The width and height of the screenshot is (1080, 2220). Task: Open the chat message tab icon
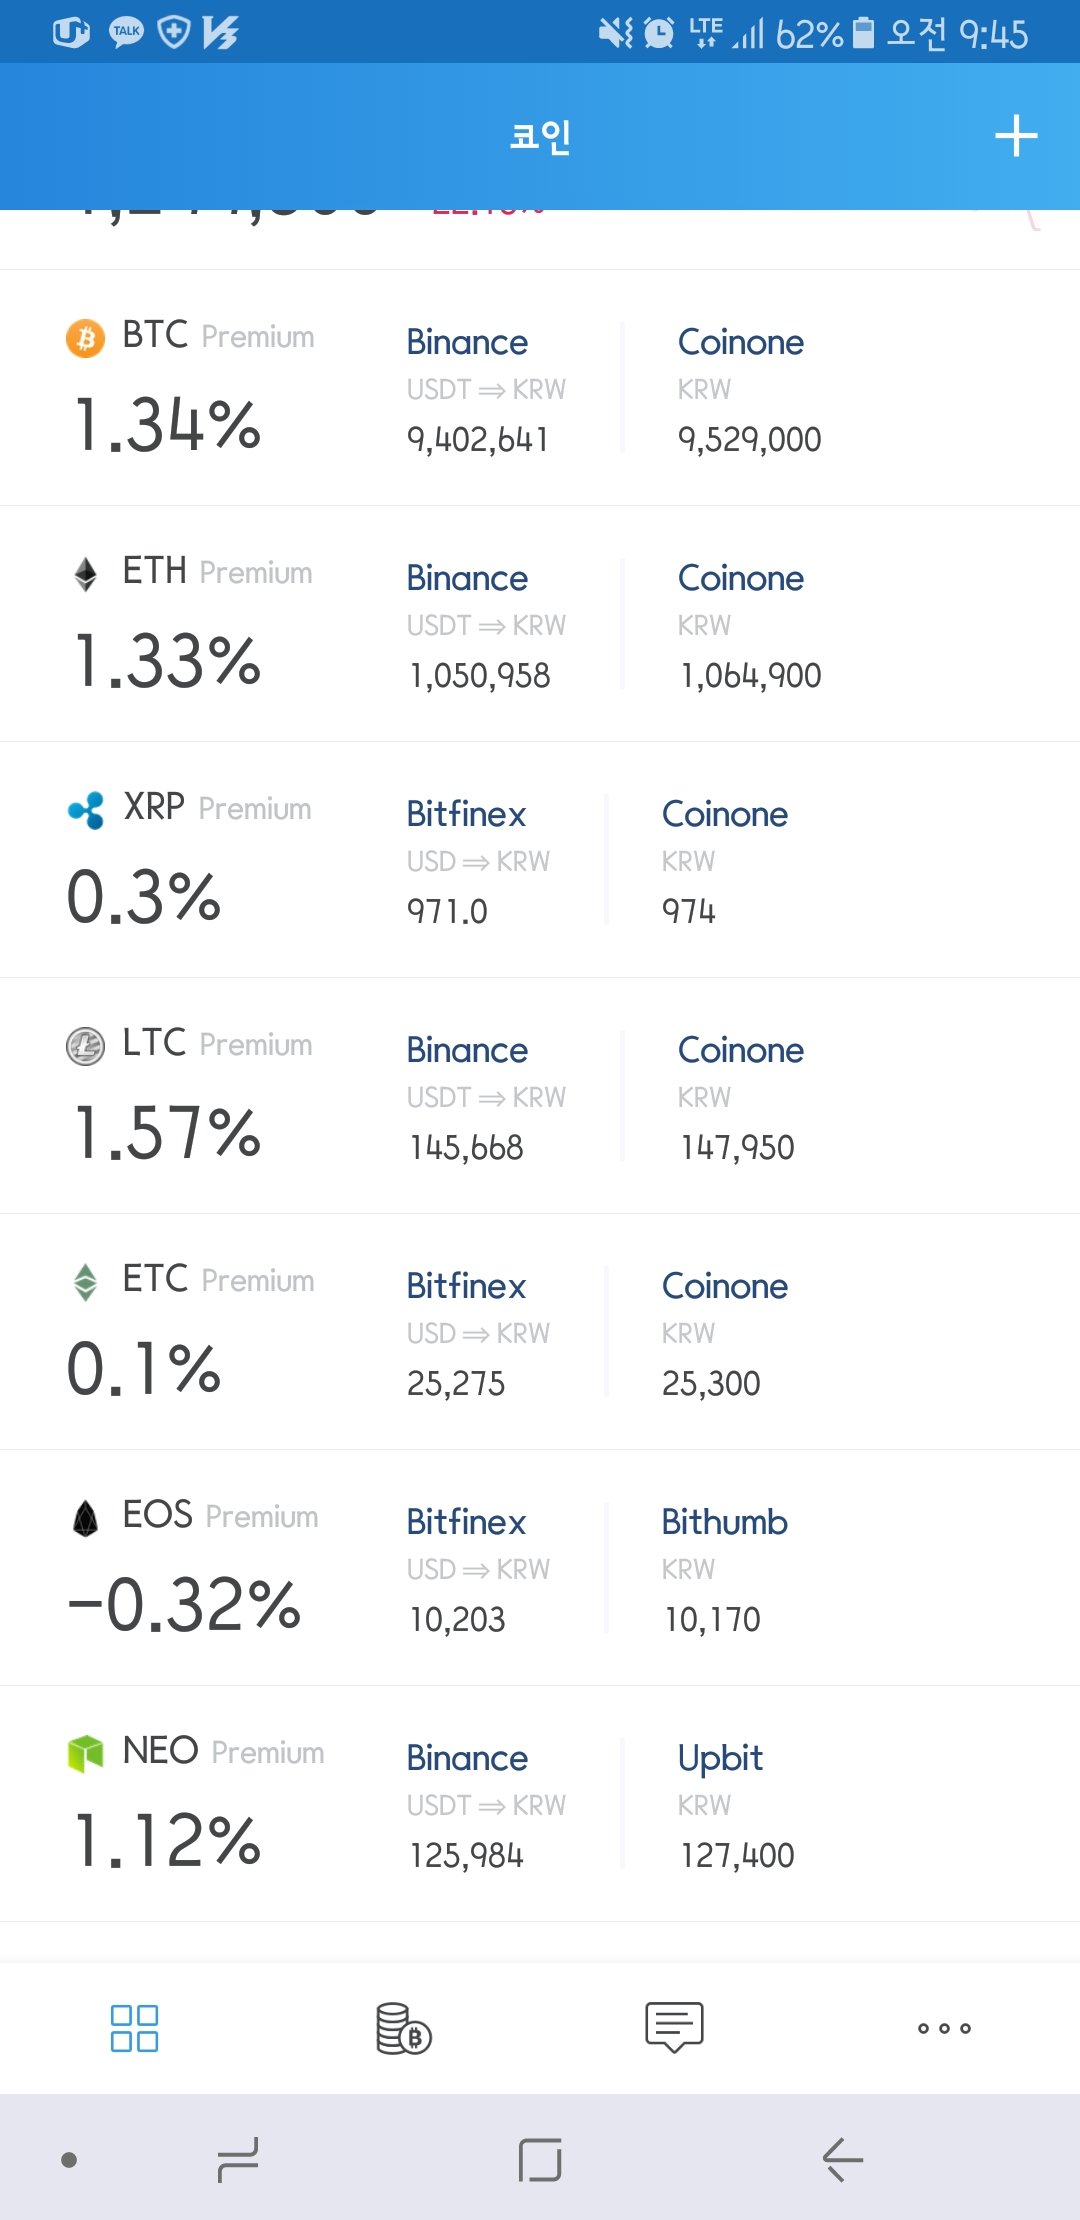click(x=674, y=2027)
